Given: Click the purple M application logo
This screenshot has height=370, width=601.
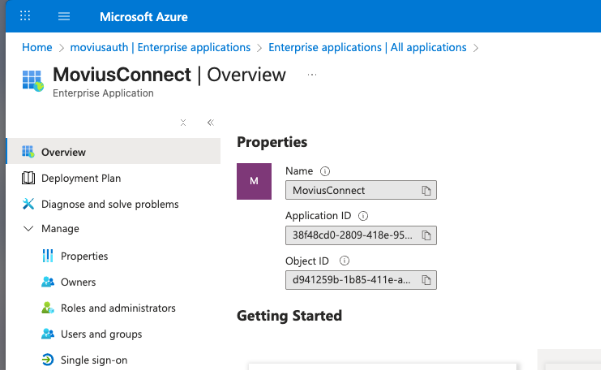Looking at the screenshot, I should 254,181.
